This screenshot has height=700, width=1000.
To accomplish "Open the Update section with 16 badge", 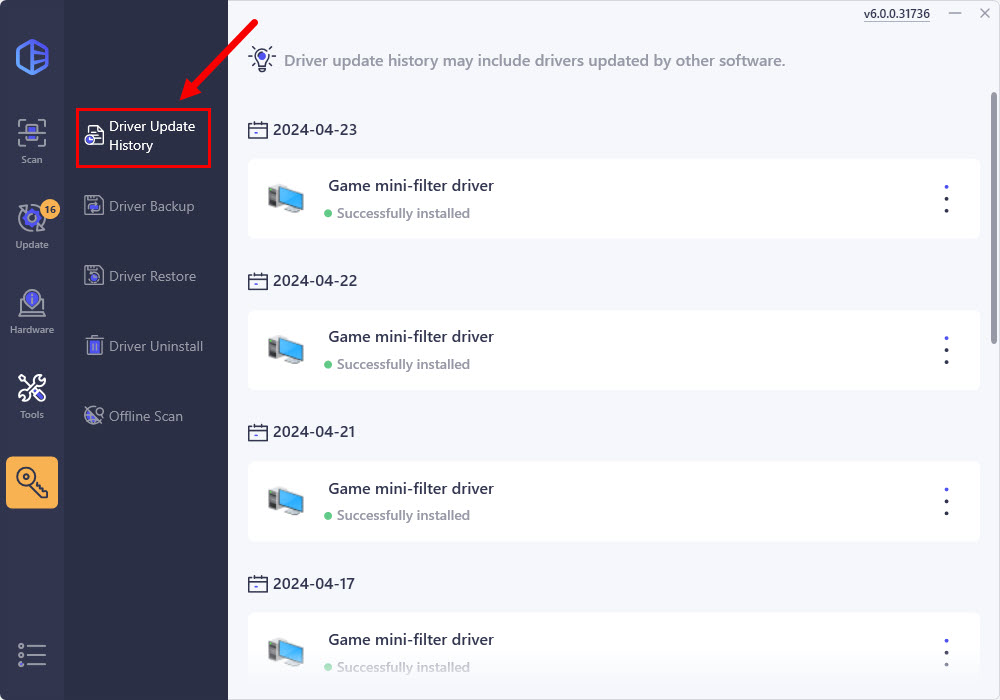I will [x=32, y=223].
